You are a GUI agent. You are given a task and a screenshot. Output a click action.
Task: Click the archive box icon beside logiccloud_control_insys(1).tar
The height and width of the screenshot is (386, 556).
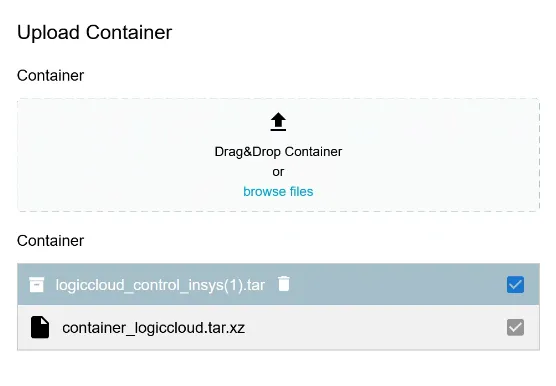point(37,285)
